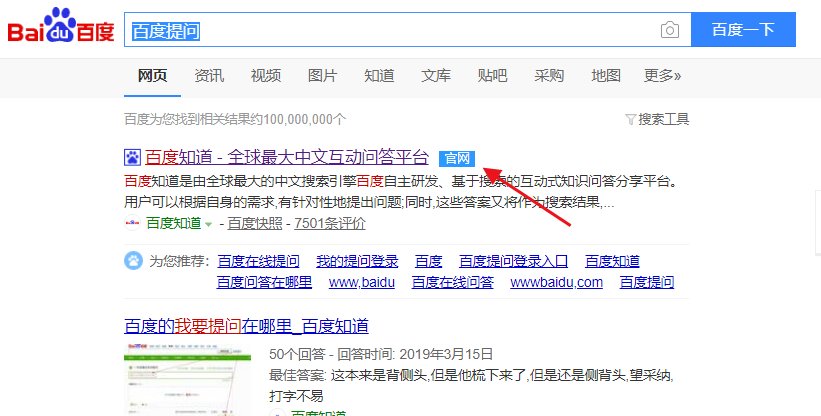Open result 百度的我要提问在哪里_百度知道
This screenshot has height=416, width=821.
point(247,327)
